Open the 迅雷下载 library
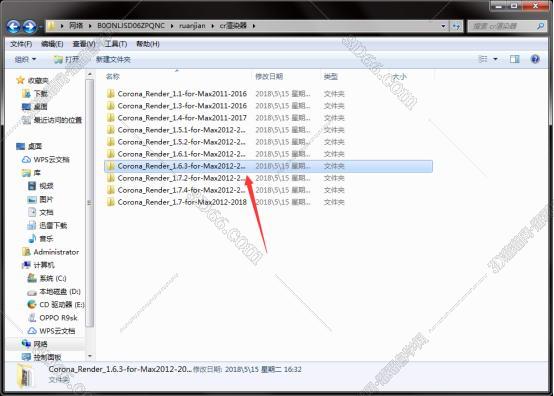Screen dimensions: 554x396 pos(53,225)
